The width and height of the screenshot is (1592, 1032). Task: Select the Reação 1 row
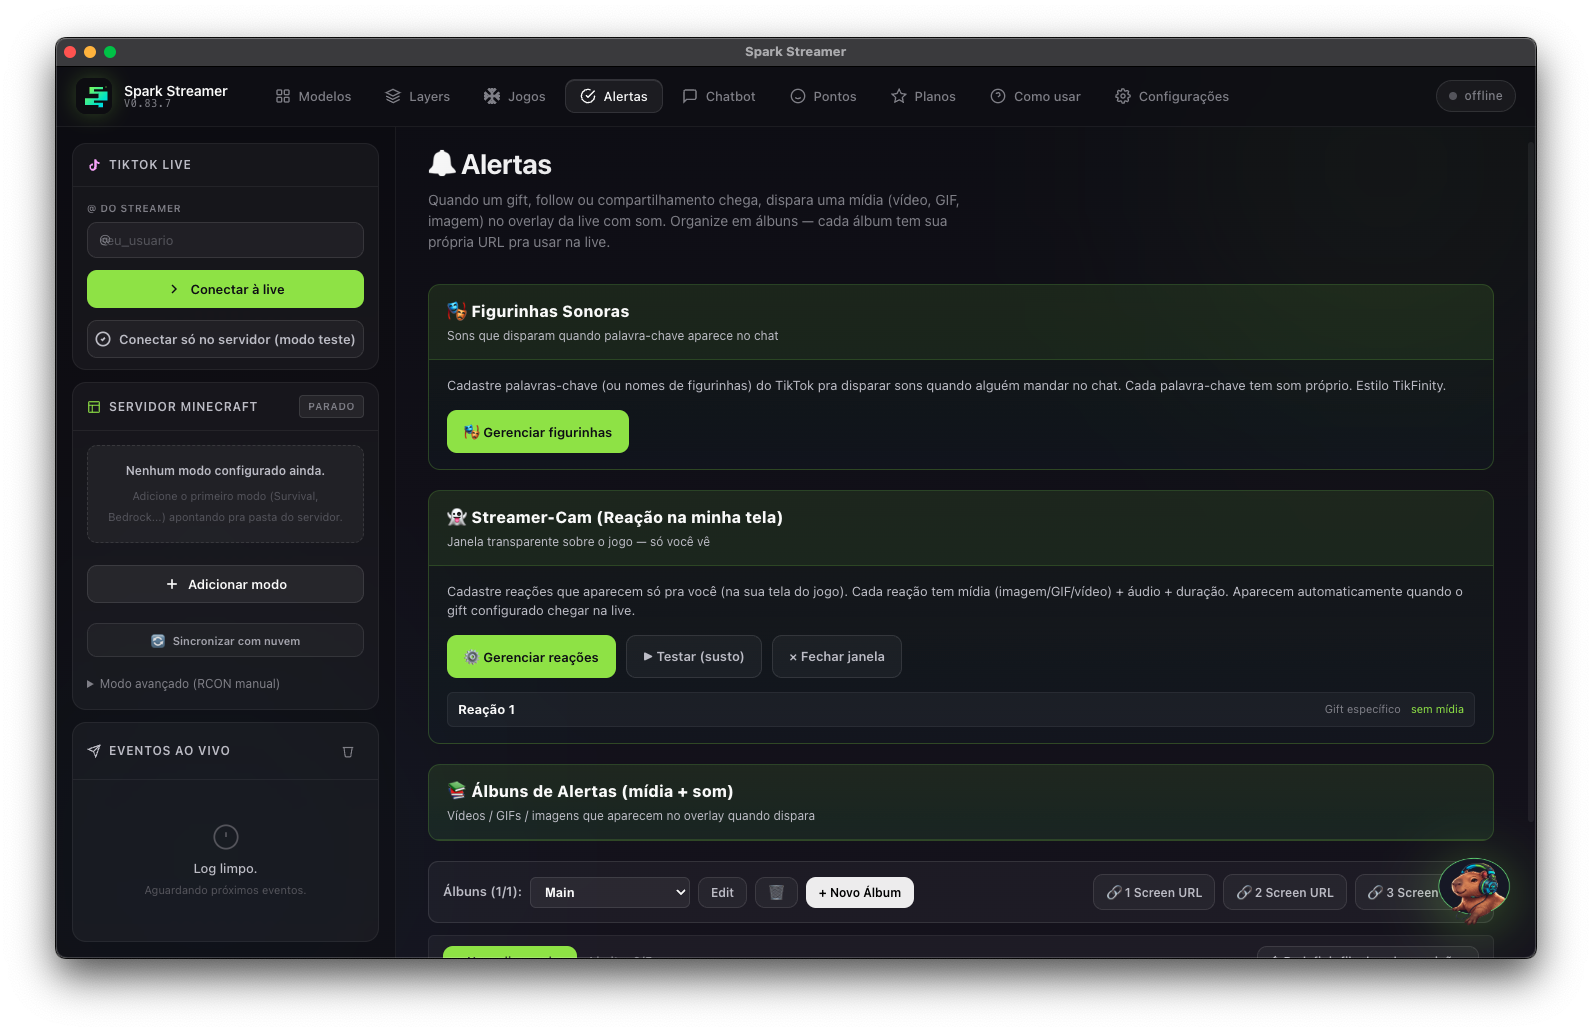click(x=960, y=710)
